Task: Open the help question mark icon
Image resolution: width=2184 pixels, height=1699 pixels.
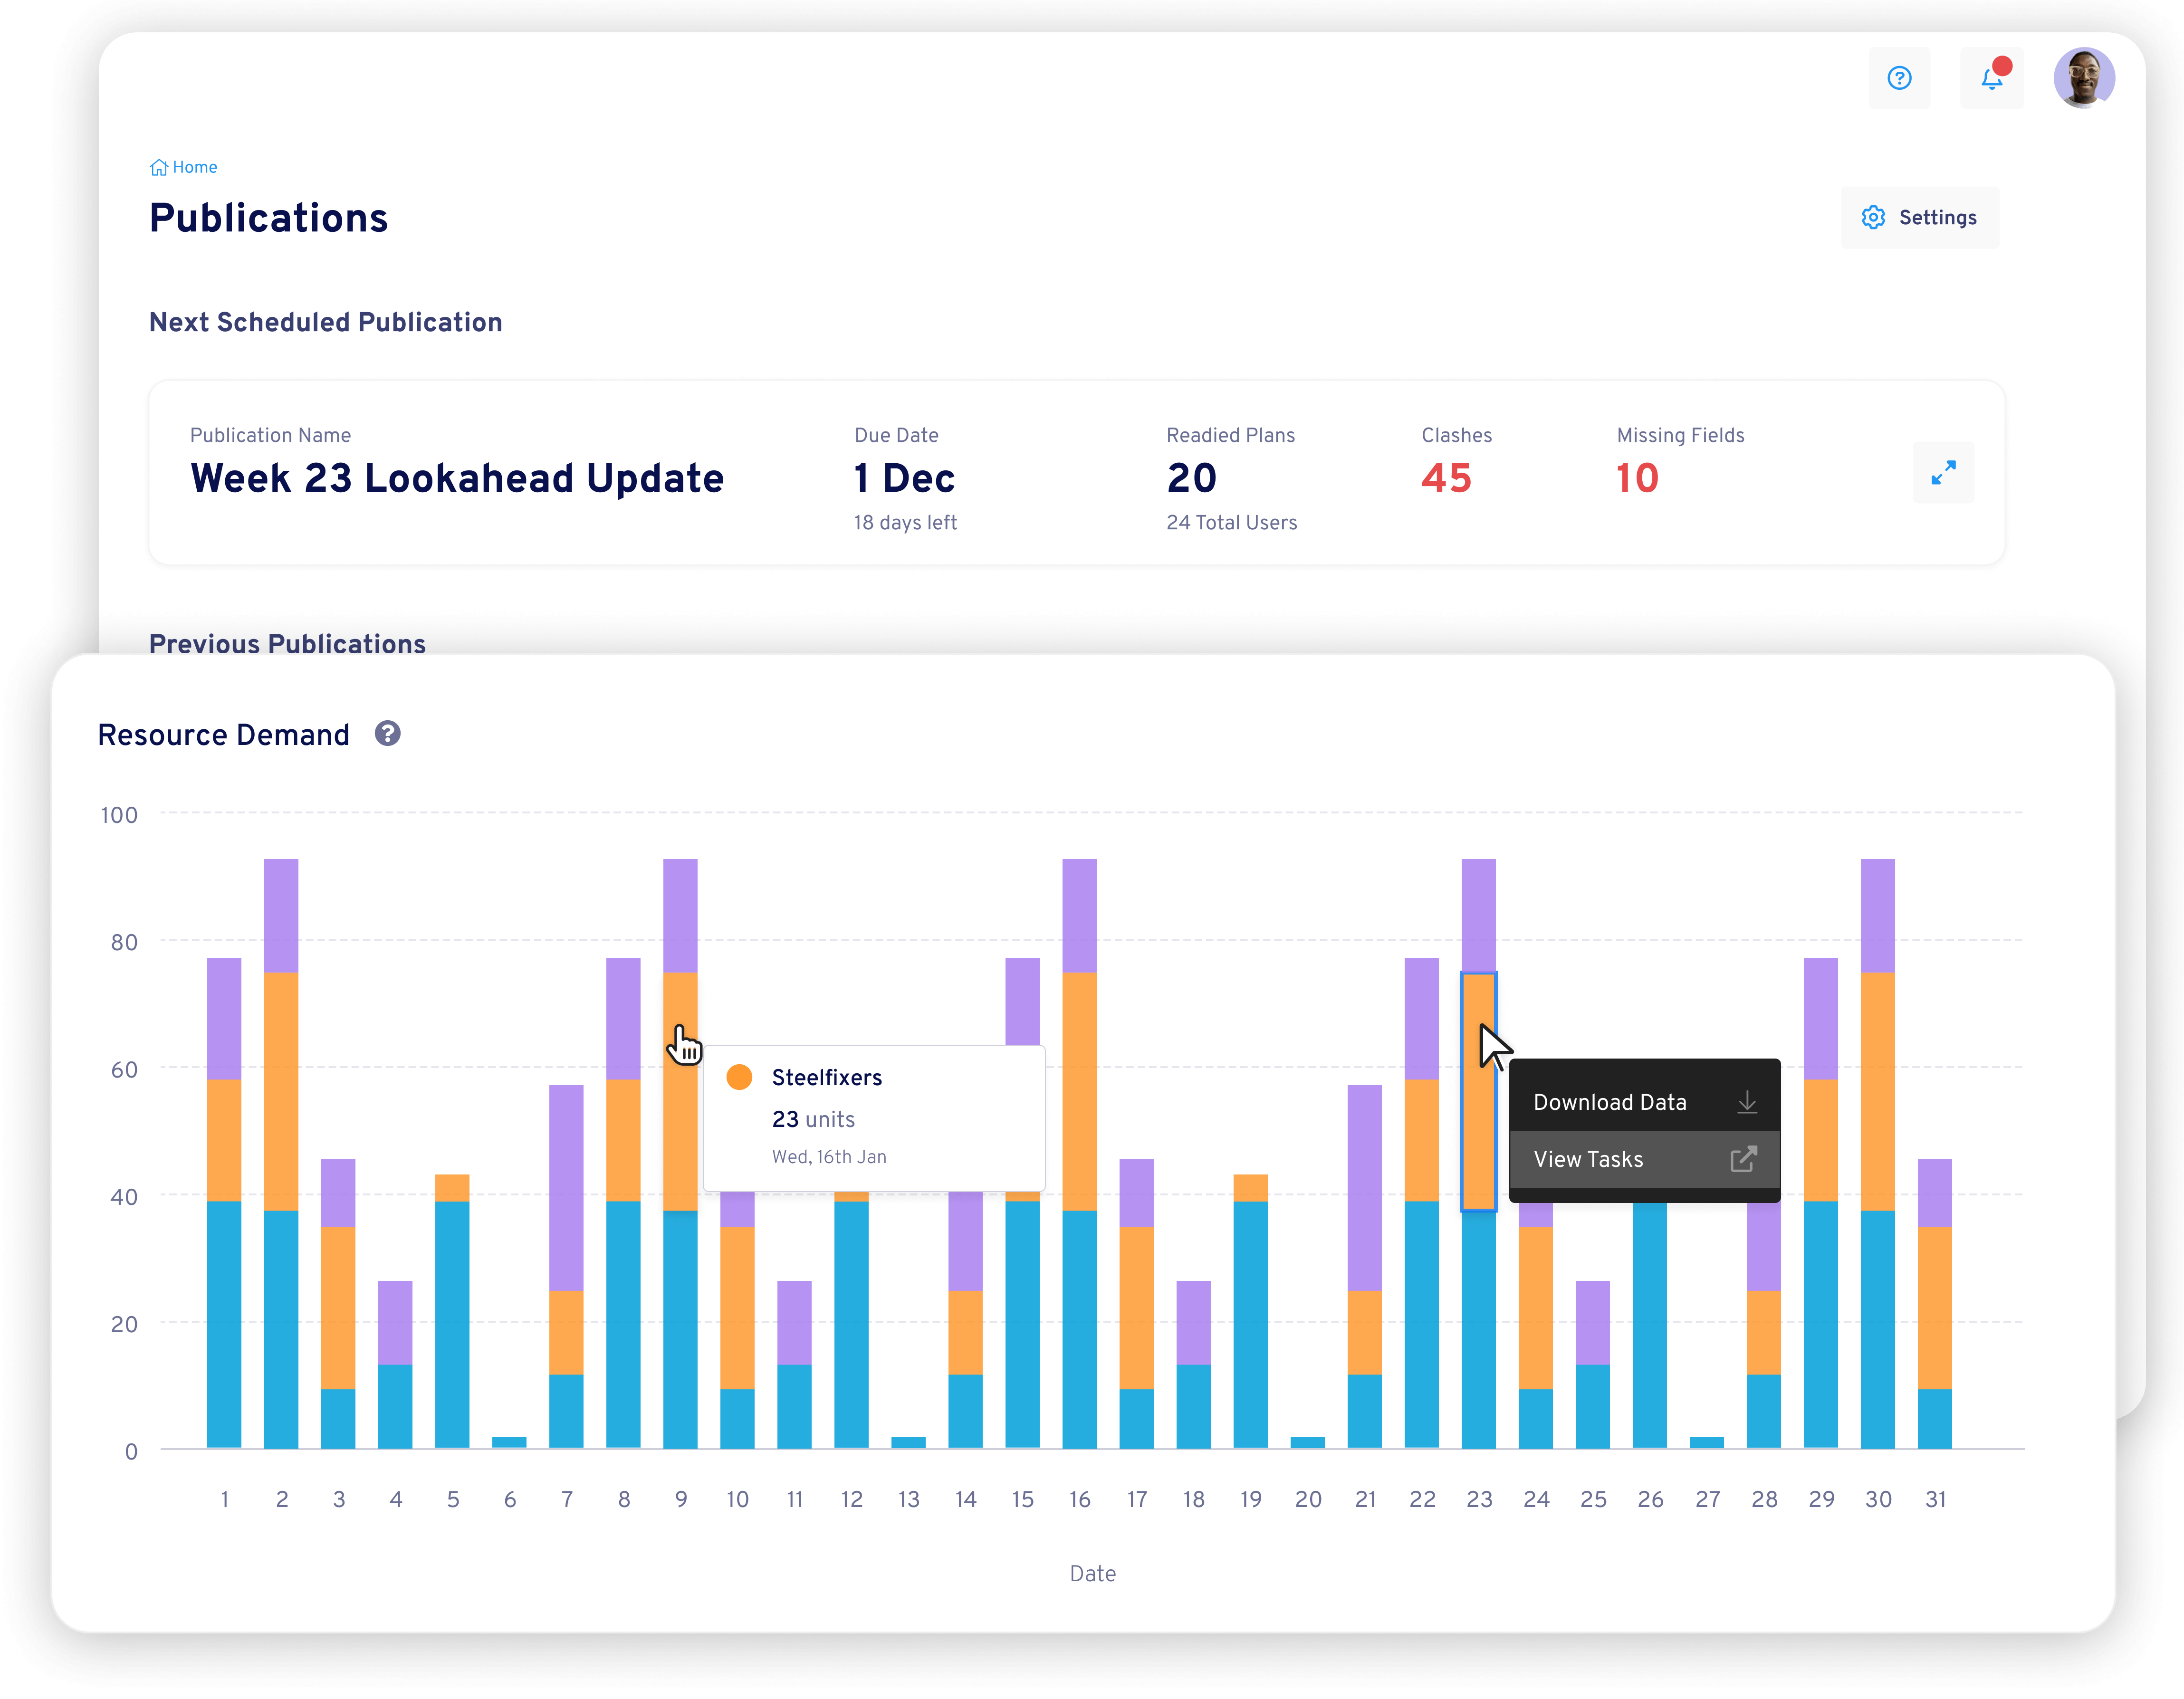Action: click(1900, 78)
